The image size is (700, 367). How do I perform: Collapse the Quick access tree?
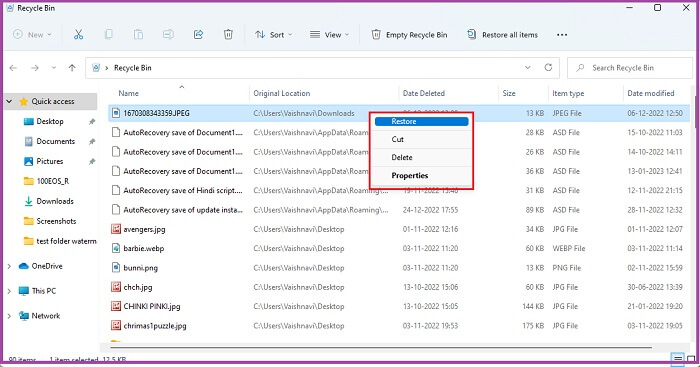[x=9, y=101]
